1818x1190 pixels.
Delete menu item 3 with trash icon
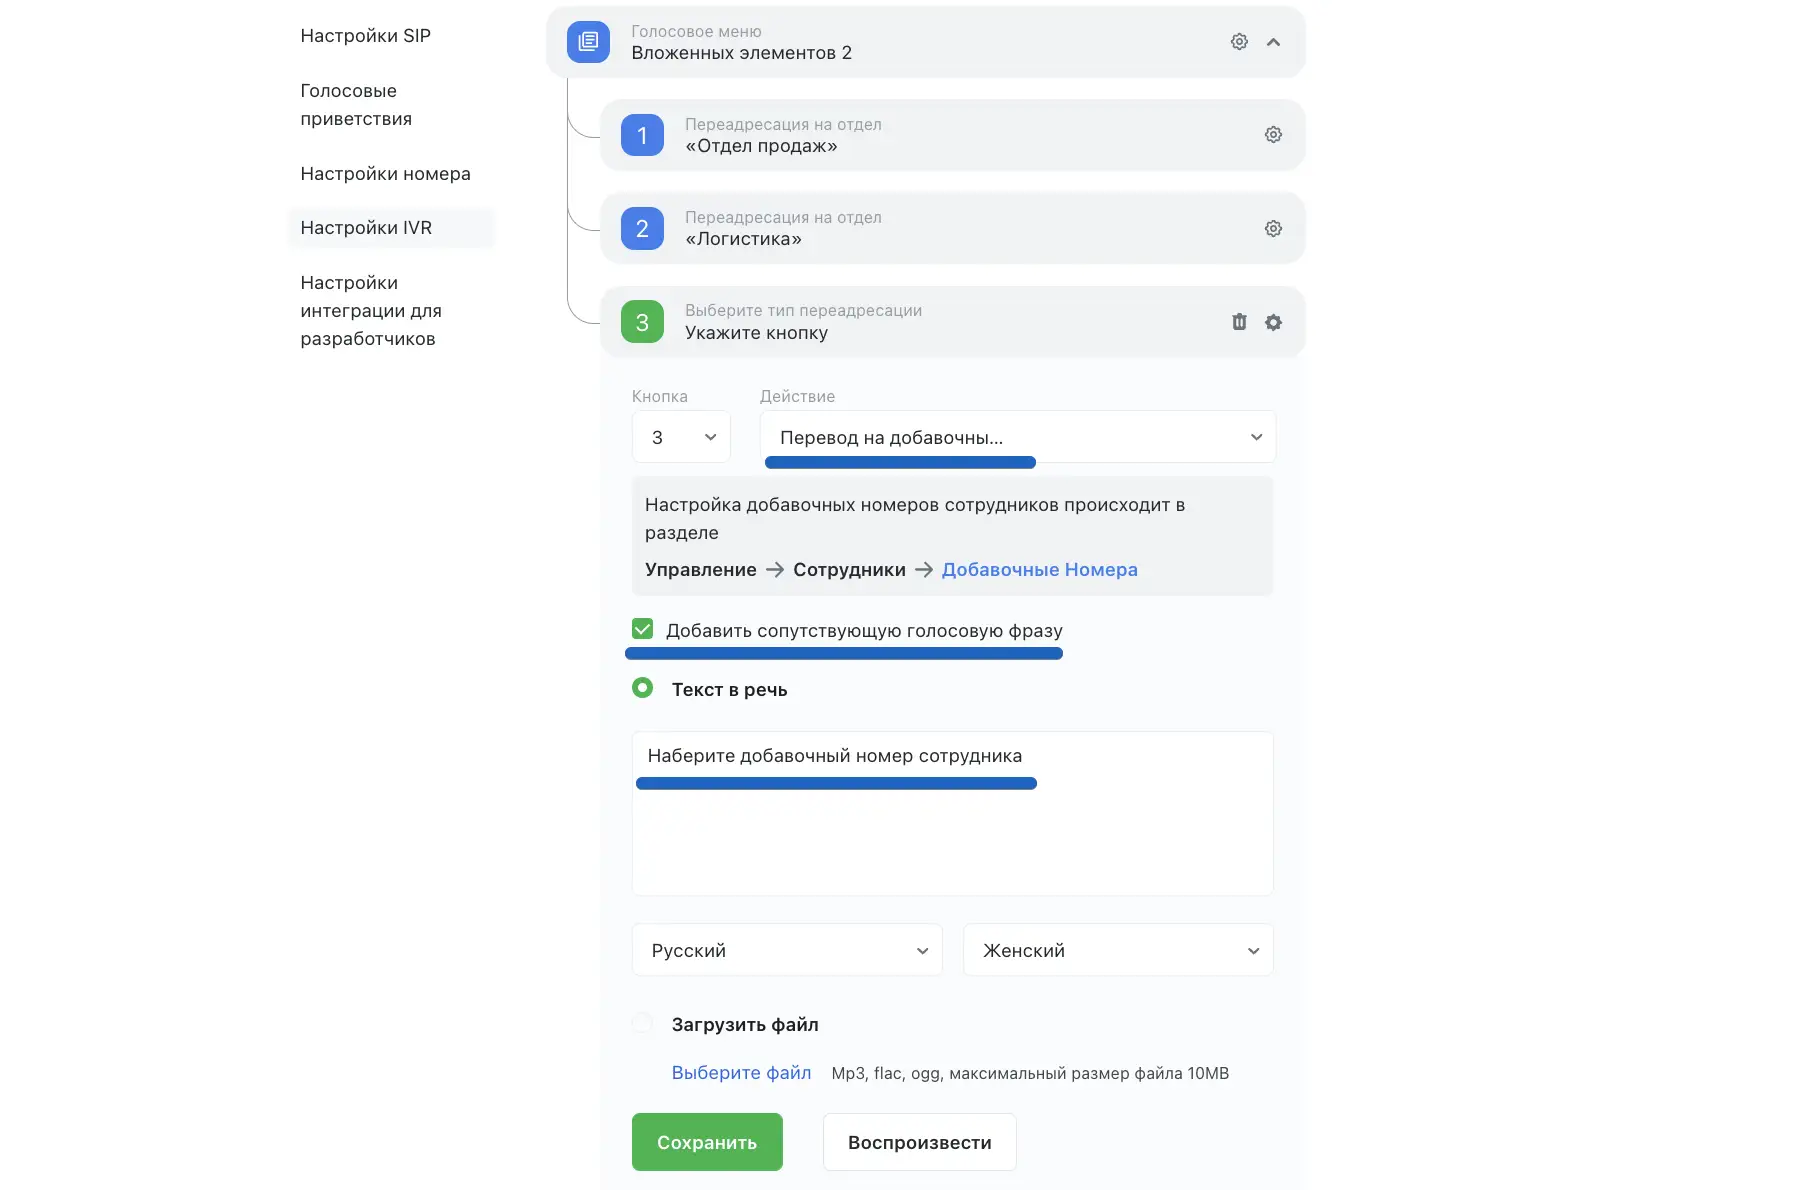click(1239, 322)
